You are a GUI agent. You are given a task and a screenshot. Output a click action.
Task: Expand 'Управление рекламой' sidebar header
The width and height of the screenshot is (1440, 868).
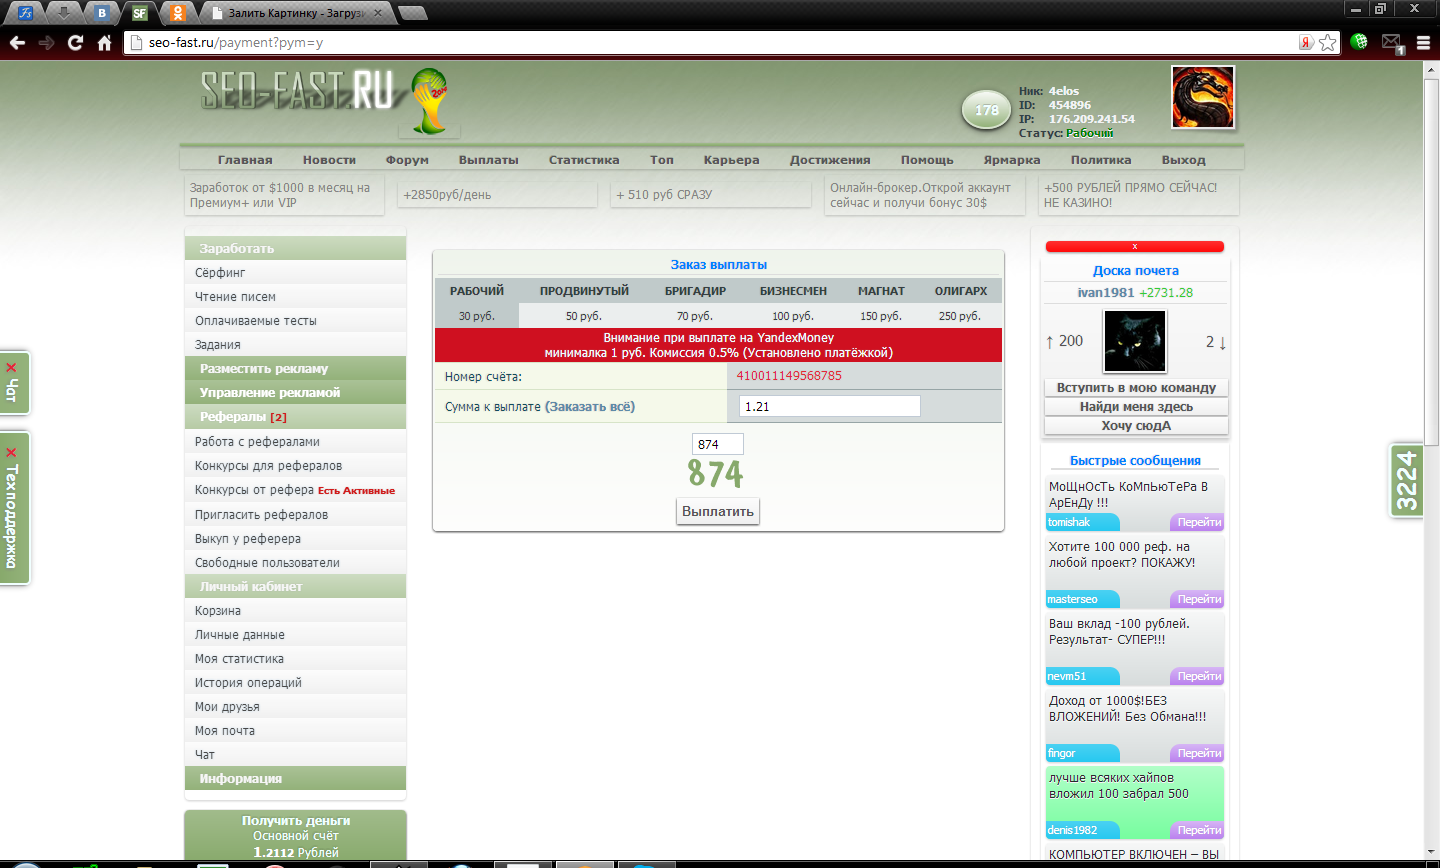point(295,392)
